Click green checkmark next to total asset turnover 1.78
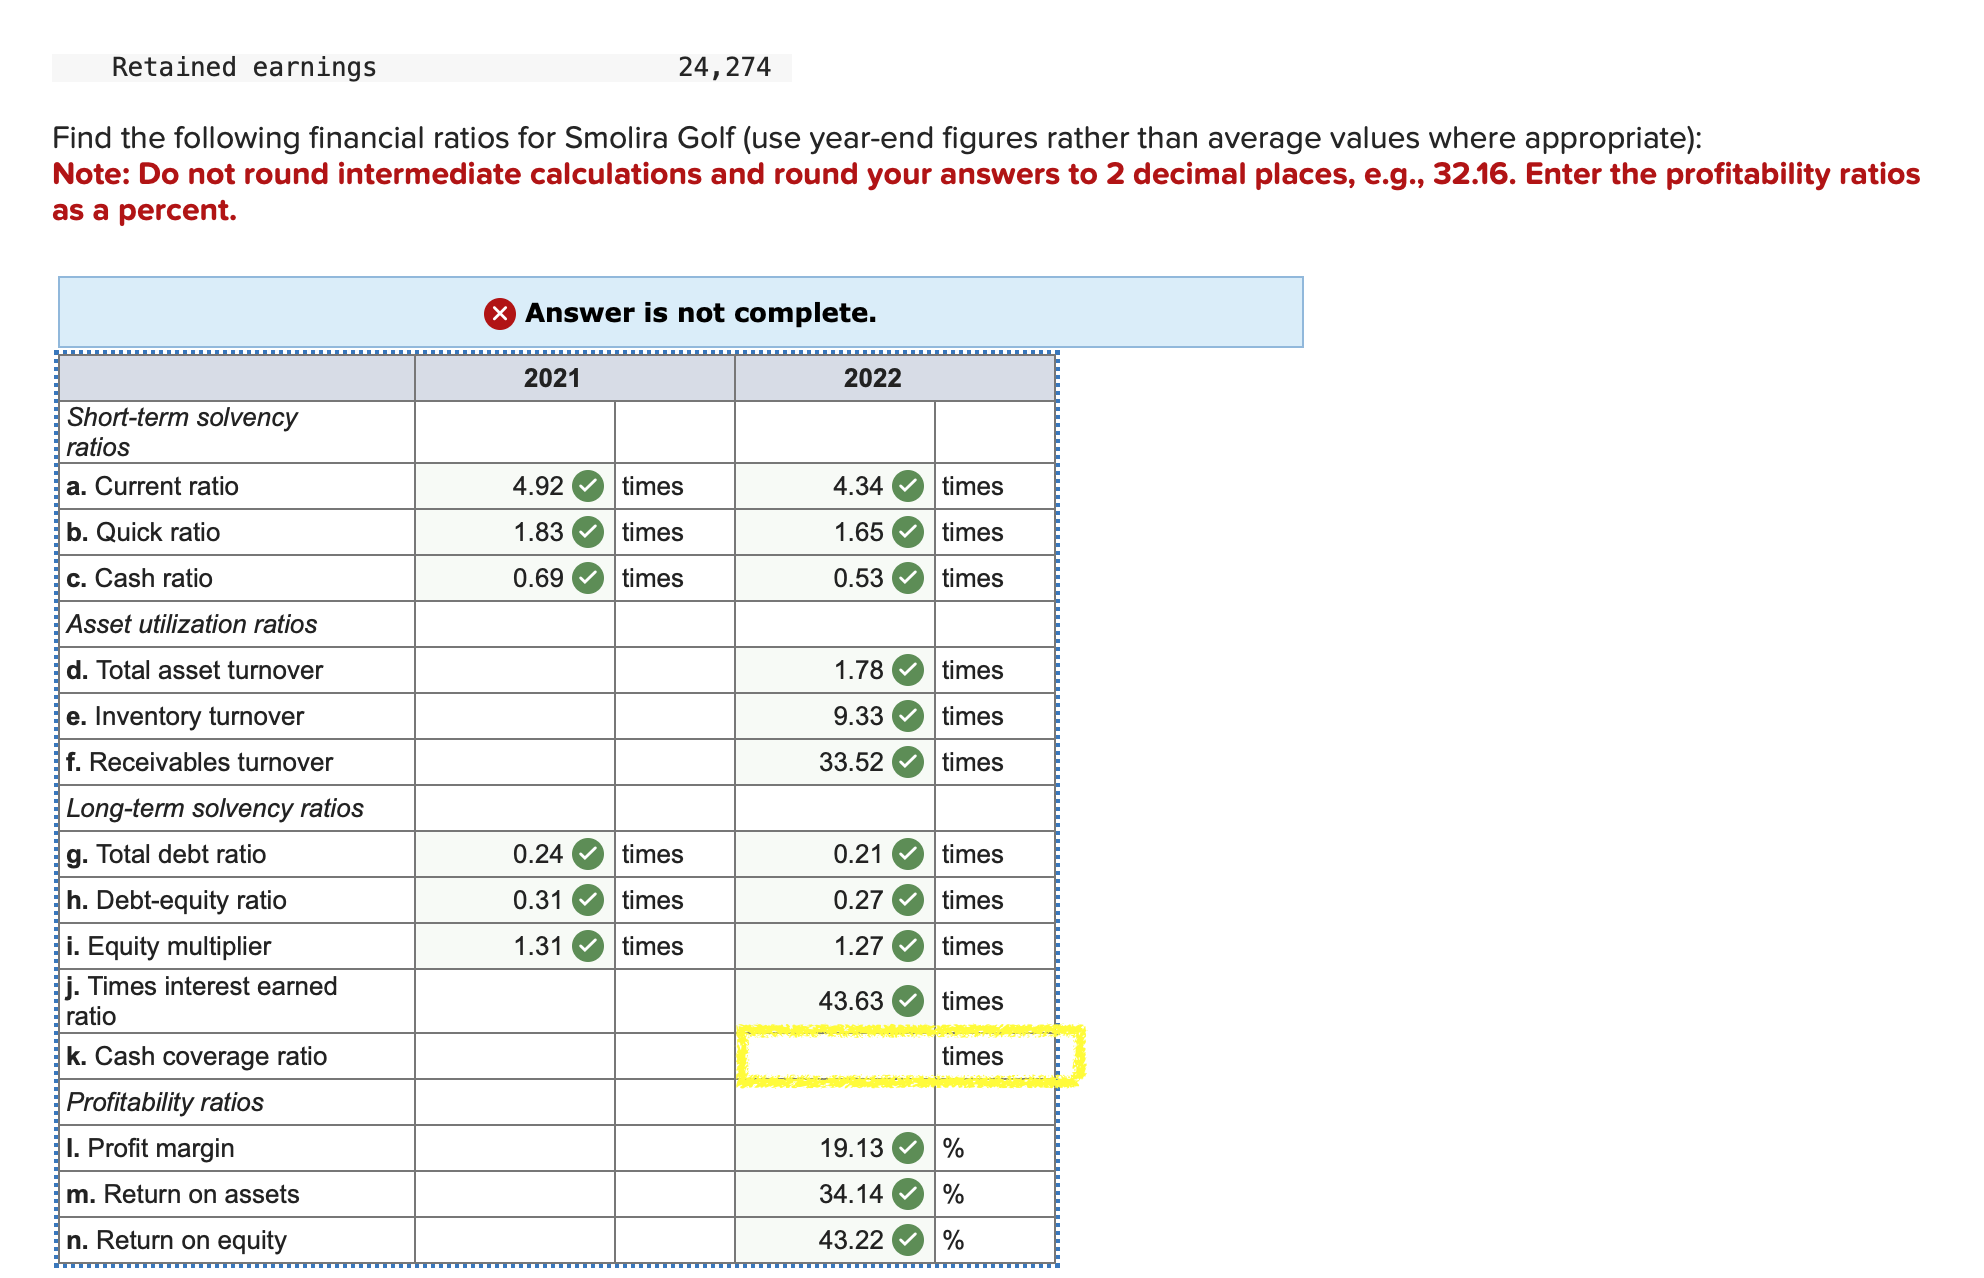The image size is (1984, 1278). [908, 670]
